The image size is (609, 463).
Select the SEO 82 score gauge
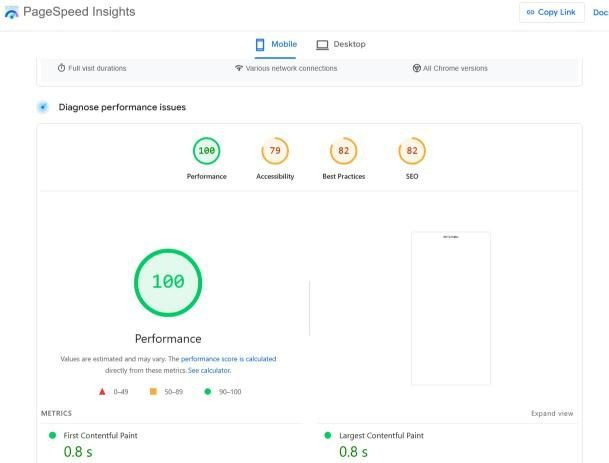pos(412,151)
